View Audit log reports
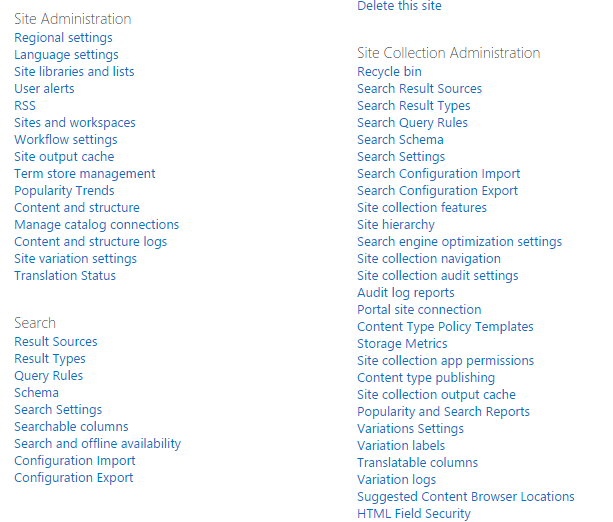Viewport: 613px width, 522px height. (405, 293)
